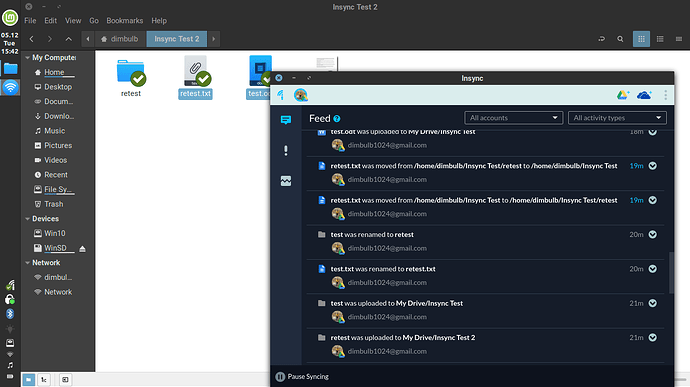Open file manager search

620,39
